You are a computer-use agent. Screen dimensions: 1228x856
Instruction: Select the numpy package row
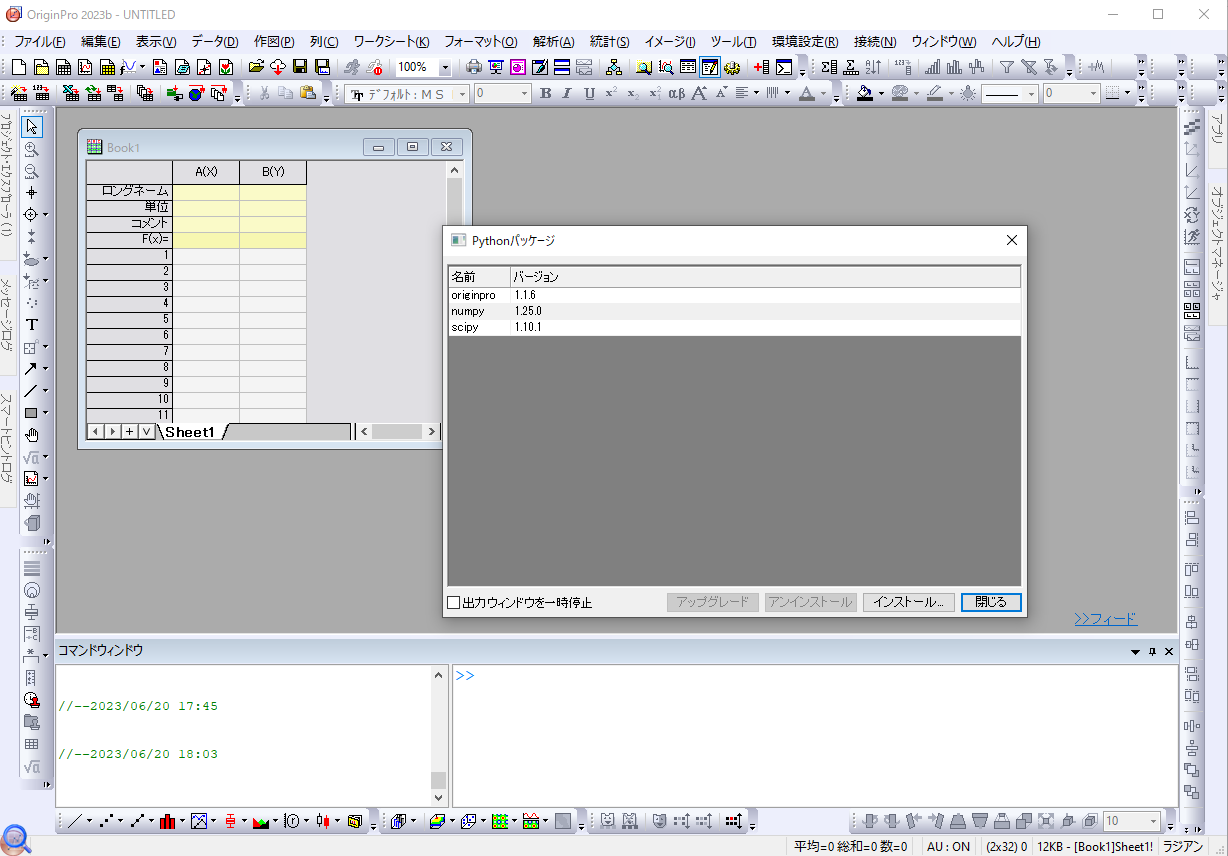[x=735, y=311]
